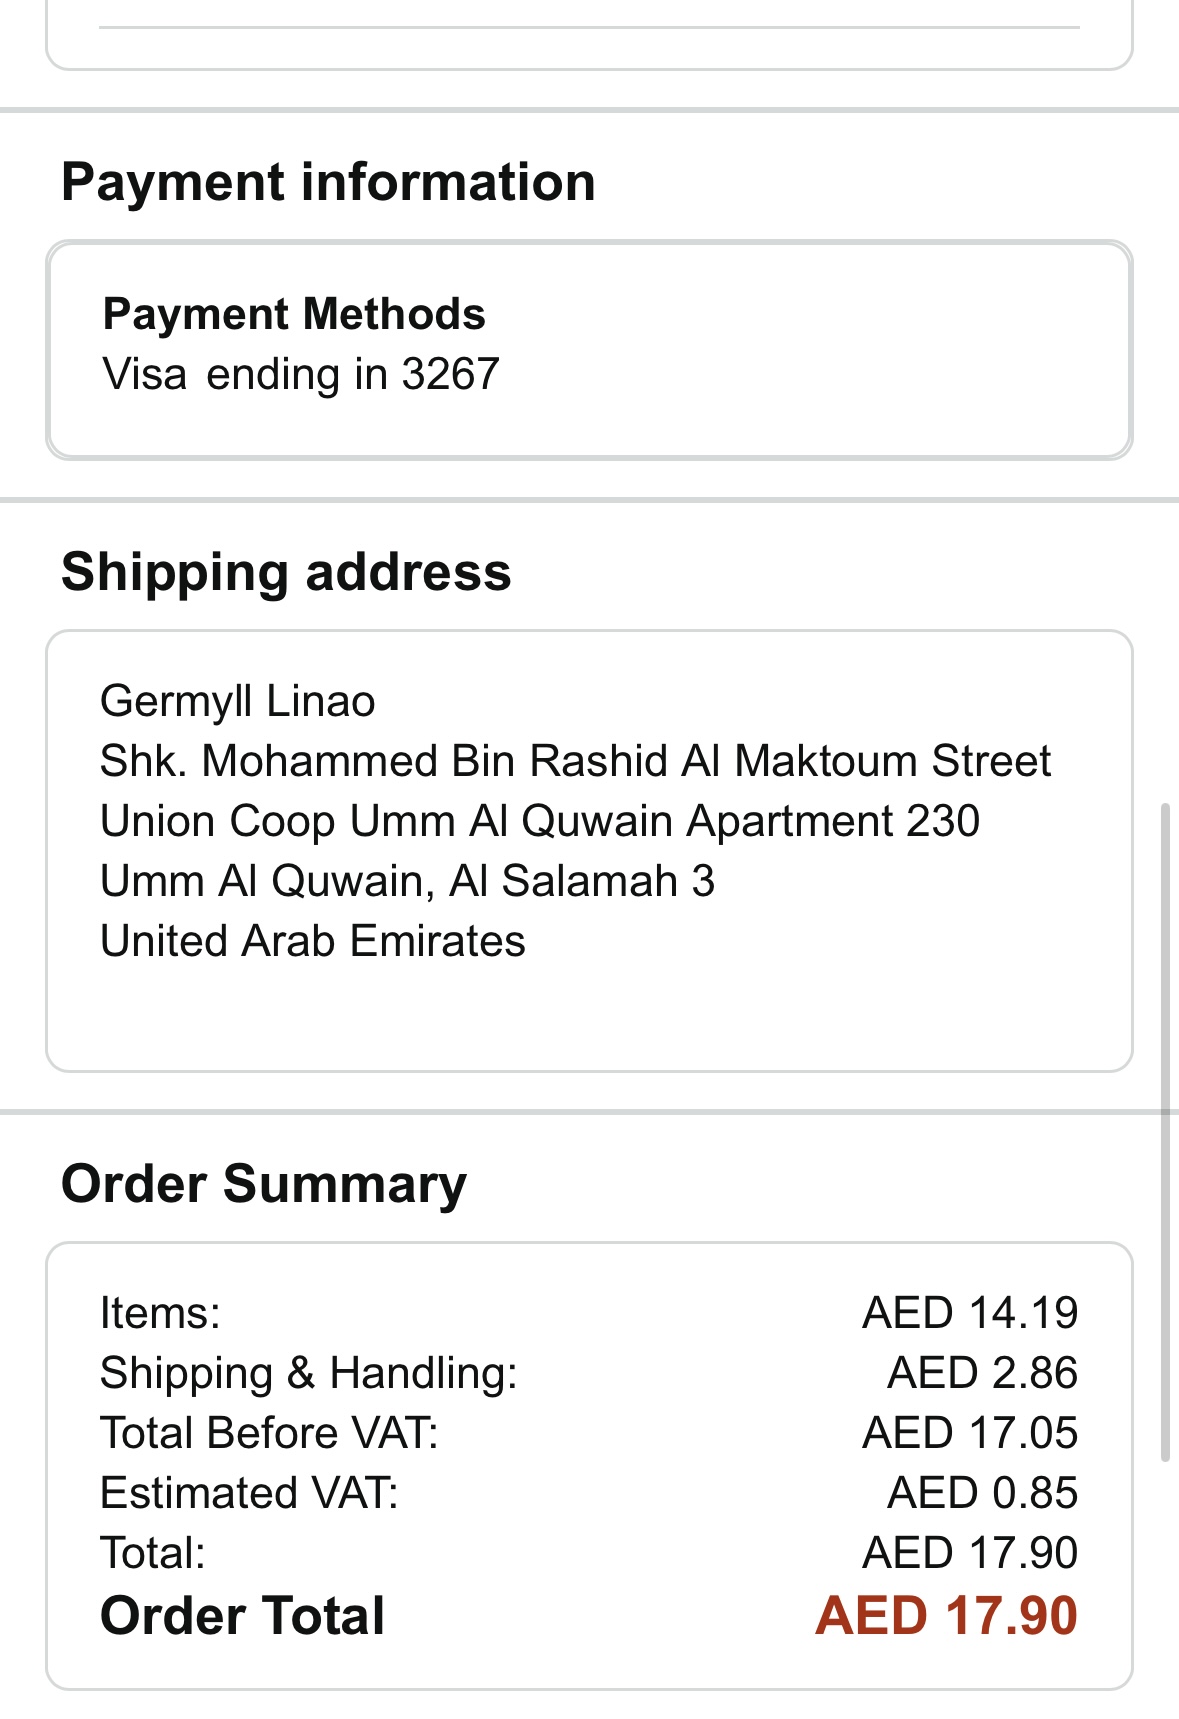
Task: Click the Shk. Mohammed Bin Rashid street line
Action: click(575, 761)
